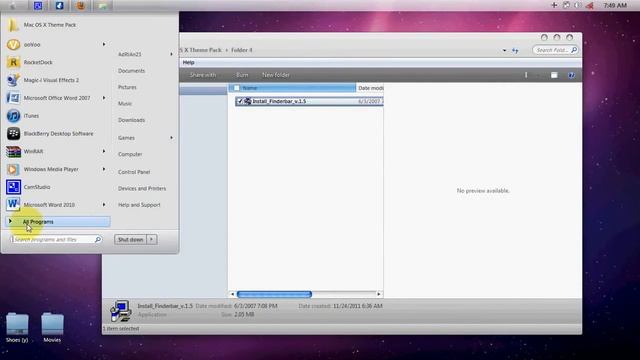This screenshot has height=360, width=640.
Task: Click the Explorer window taskbar icon
Action: (x=102, y=5)
